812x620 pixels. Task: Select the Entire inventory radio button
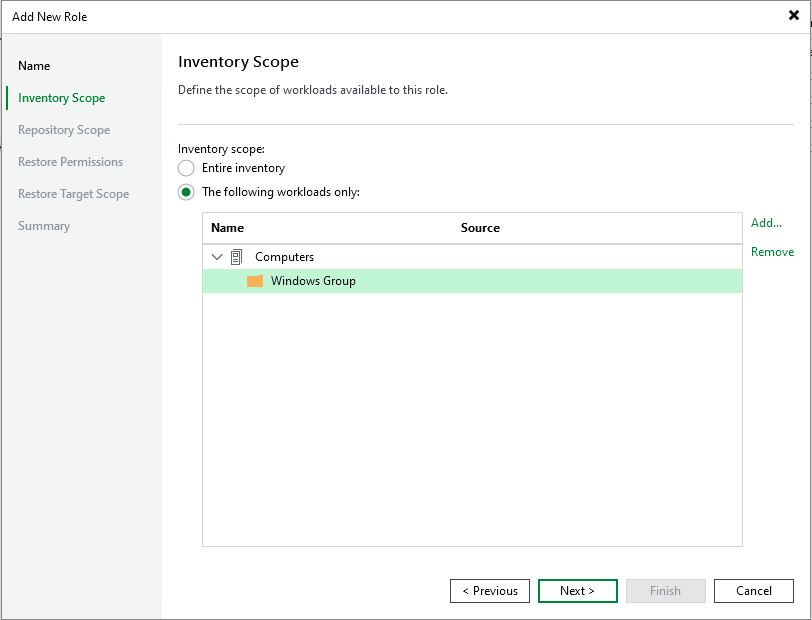tap(186, 168)
